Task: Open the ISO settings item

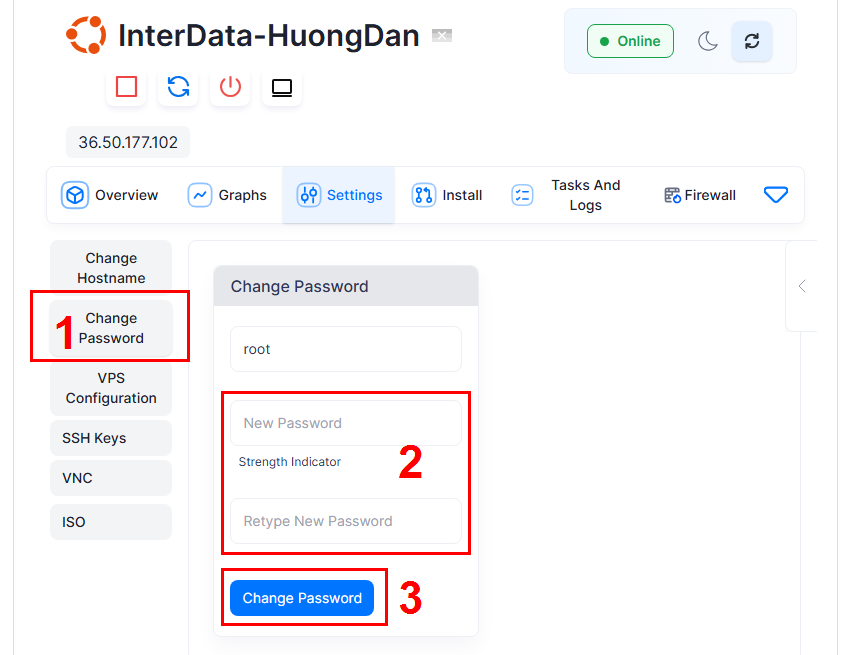Action: (x=111, y=522)
